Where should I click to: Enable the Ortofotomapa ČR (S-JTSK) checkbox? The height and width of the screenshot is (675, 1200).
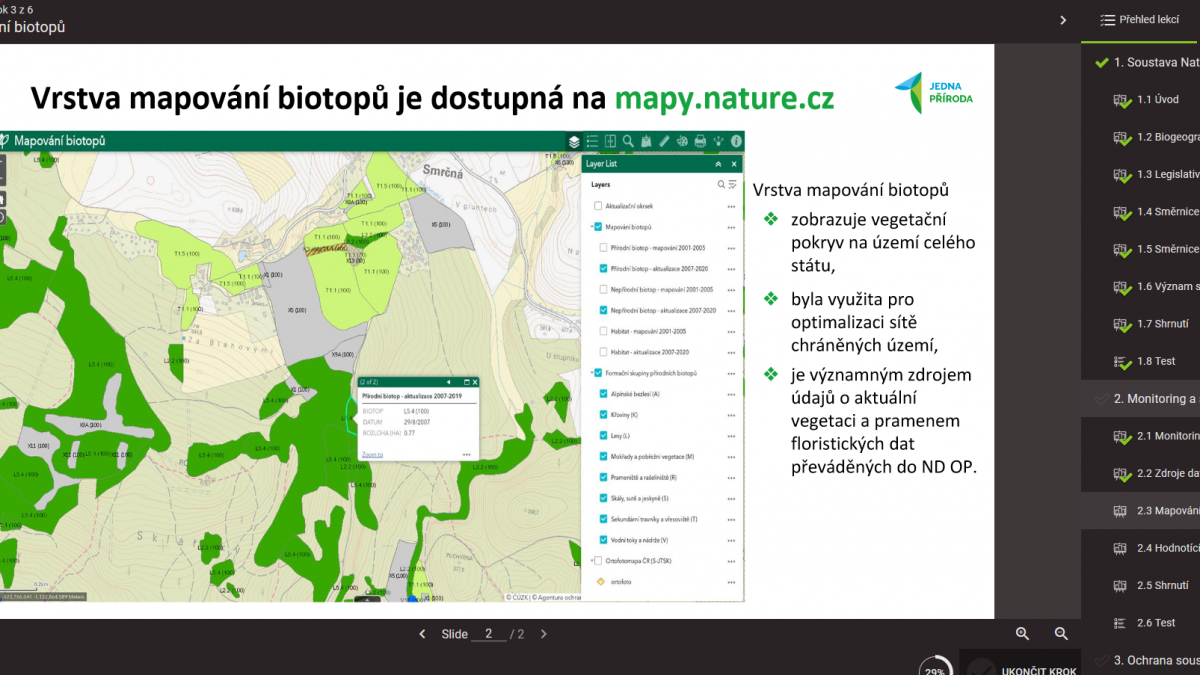pyautogui.click(x=598, y=560)
